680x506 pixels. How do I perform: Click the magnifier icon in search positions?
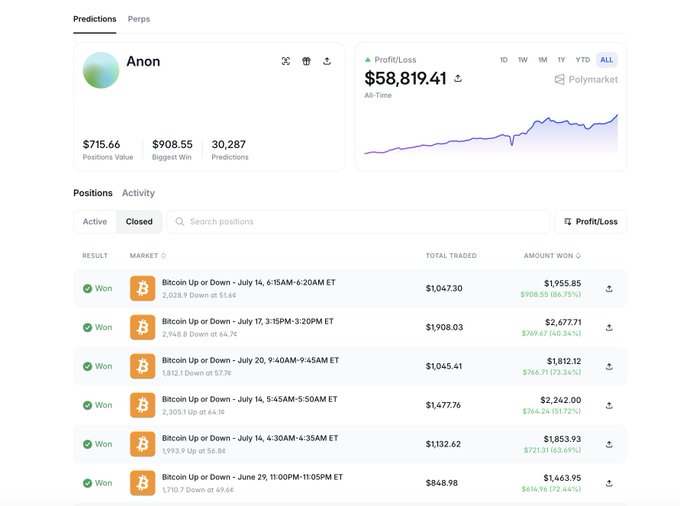click(180, 222)
